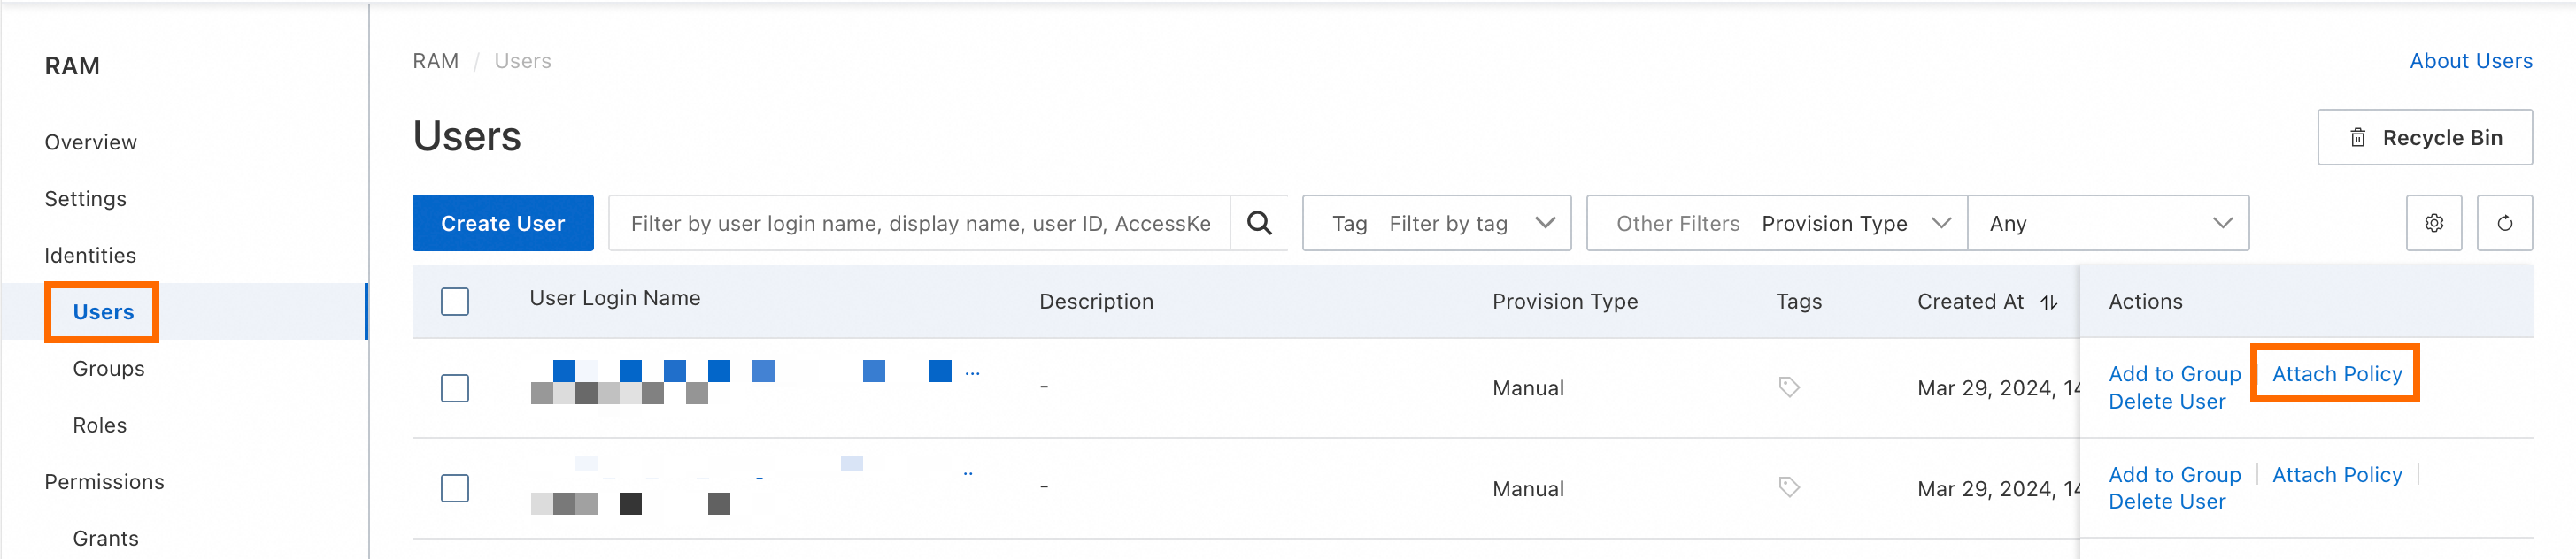
Task: Expand the Any value dropdown
Action: 2108,223
